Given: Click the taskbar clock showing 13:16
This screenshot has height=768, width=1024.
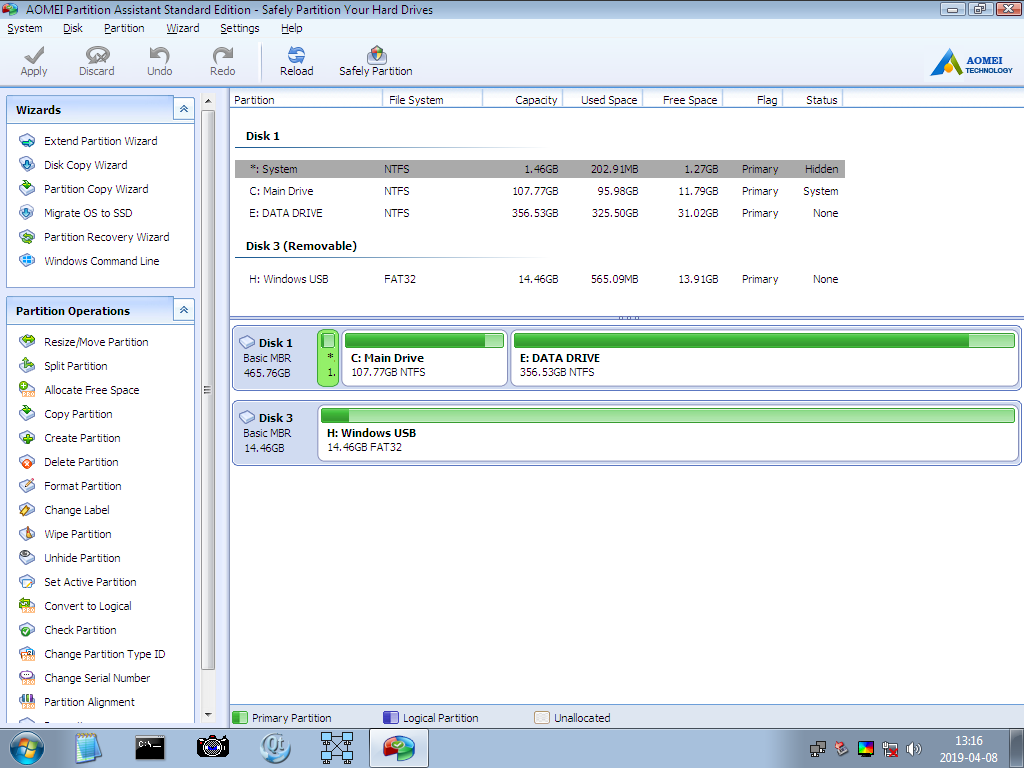Looking at the screenshot, I should click(968, 749).
